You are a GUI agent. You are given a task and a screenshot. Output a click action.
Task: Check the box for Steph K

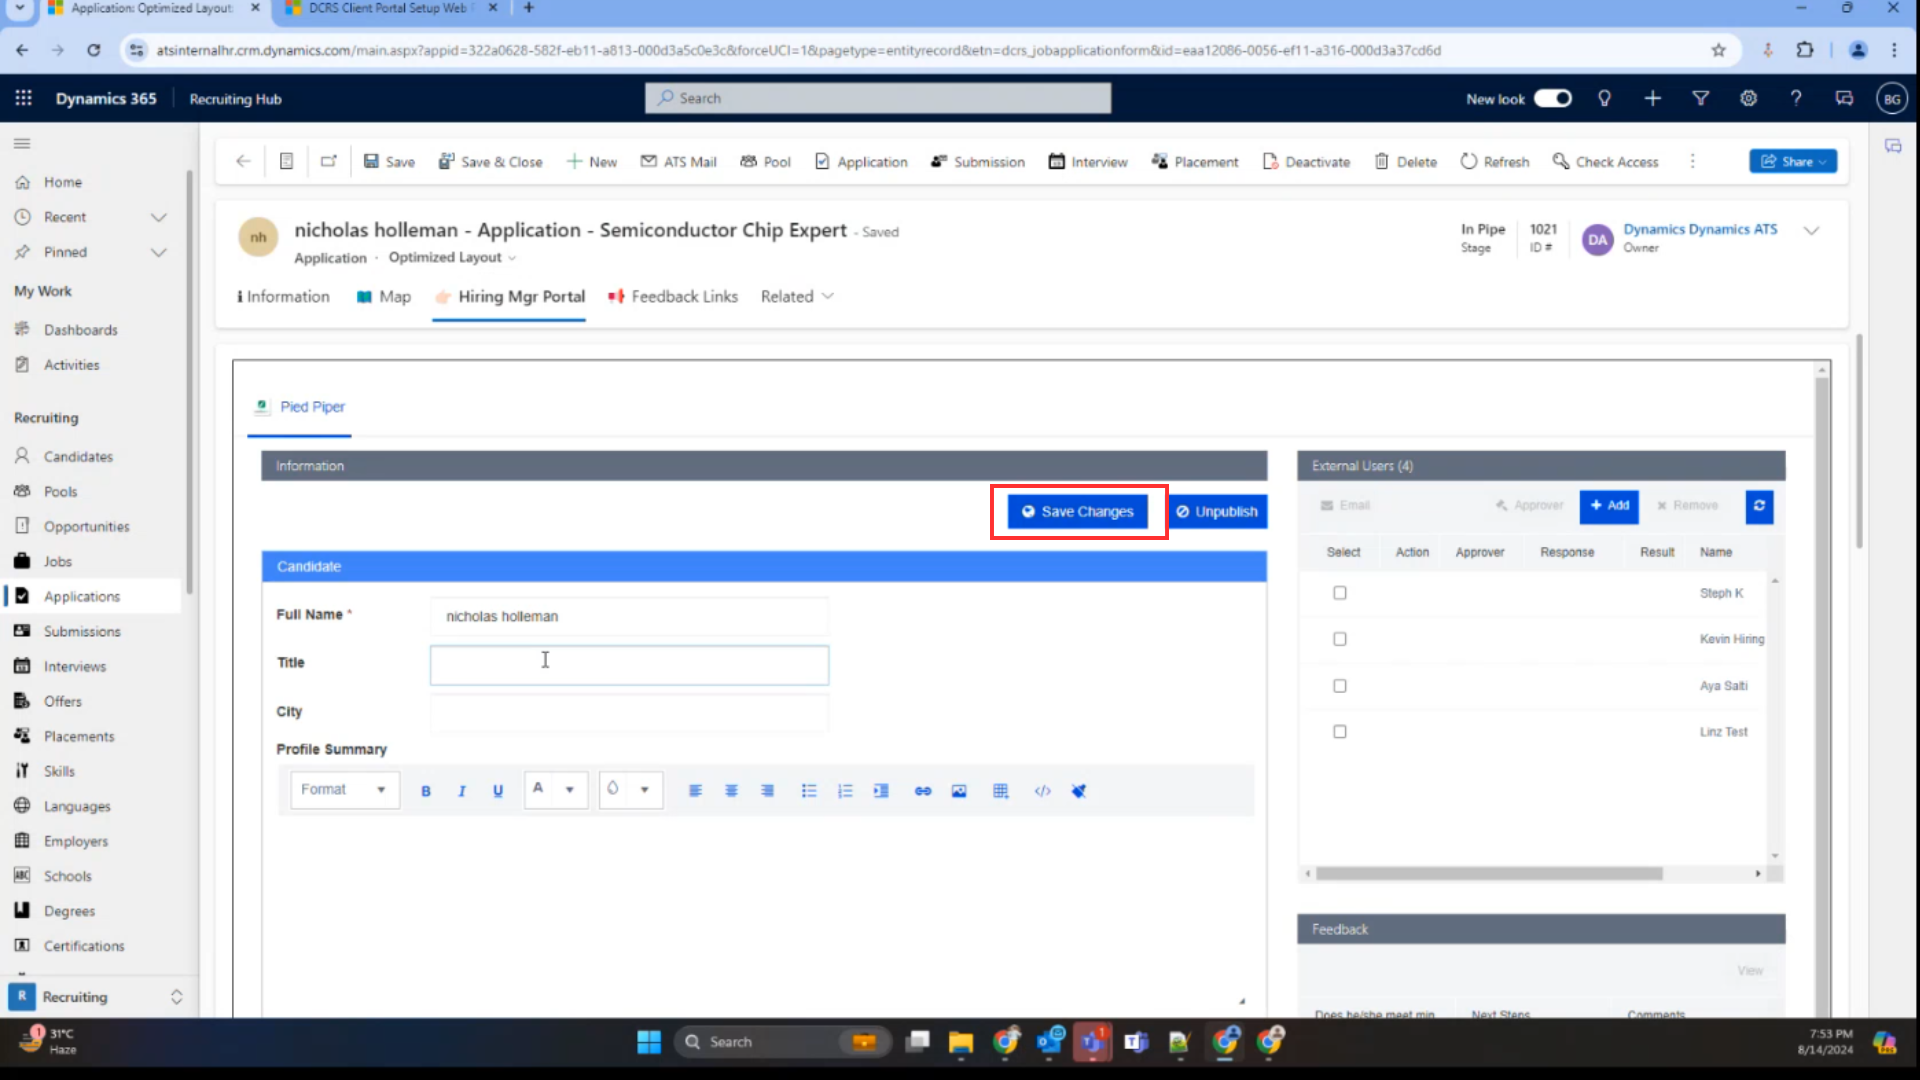click(x=1340, y=593)
